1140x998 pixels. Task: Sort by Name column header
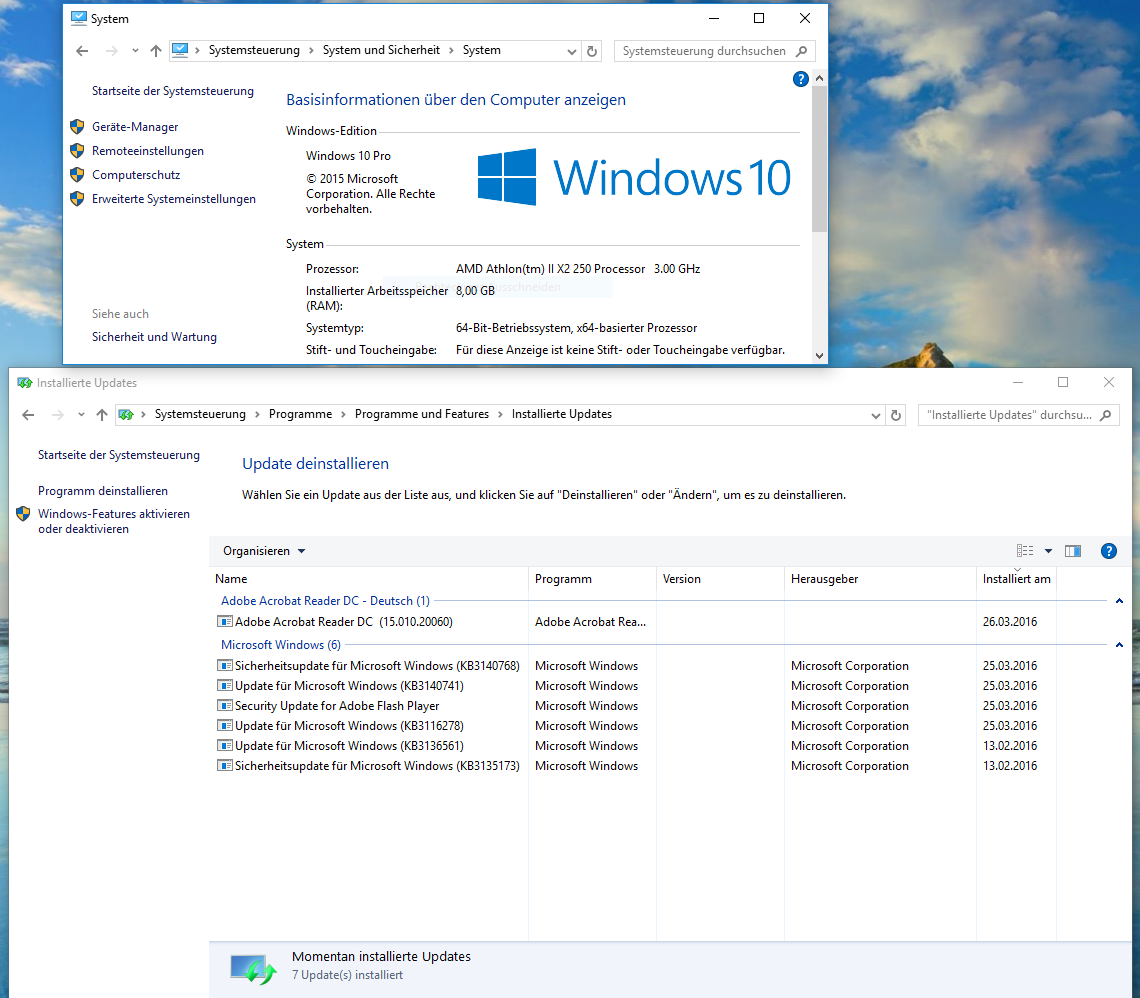pos(369,579)
